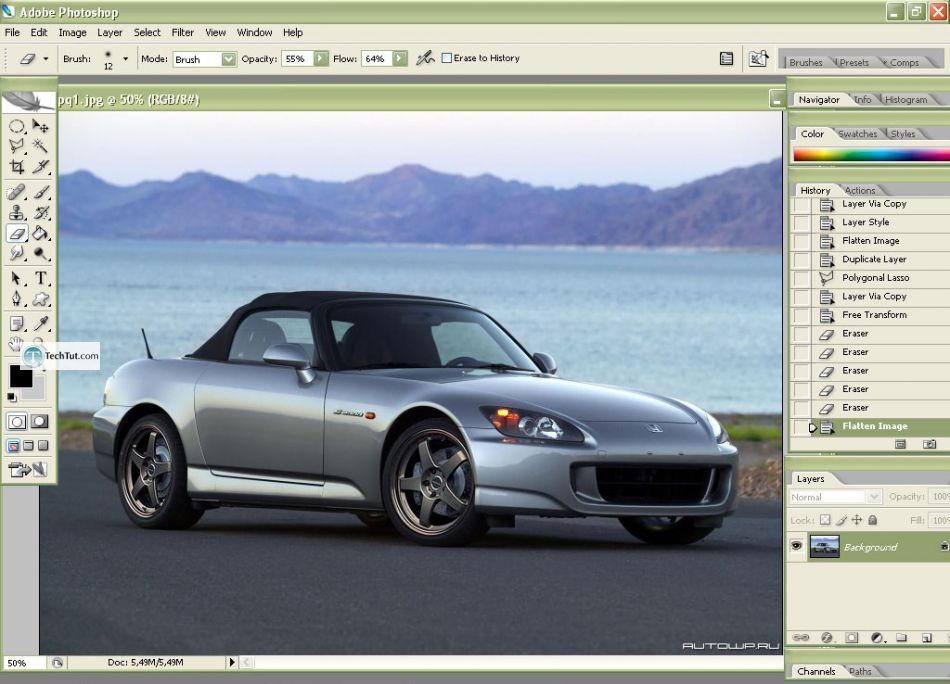This screenshot has height=684, width=950.
Task: Add layer mask icon in Layers panel
Action: tap(852, 637)
